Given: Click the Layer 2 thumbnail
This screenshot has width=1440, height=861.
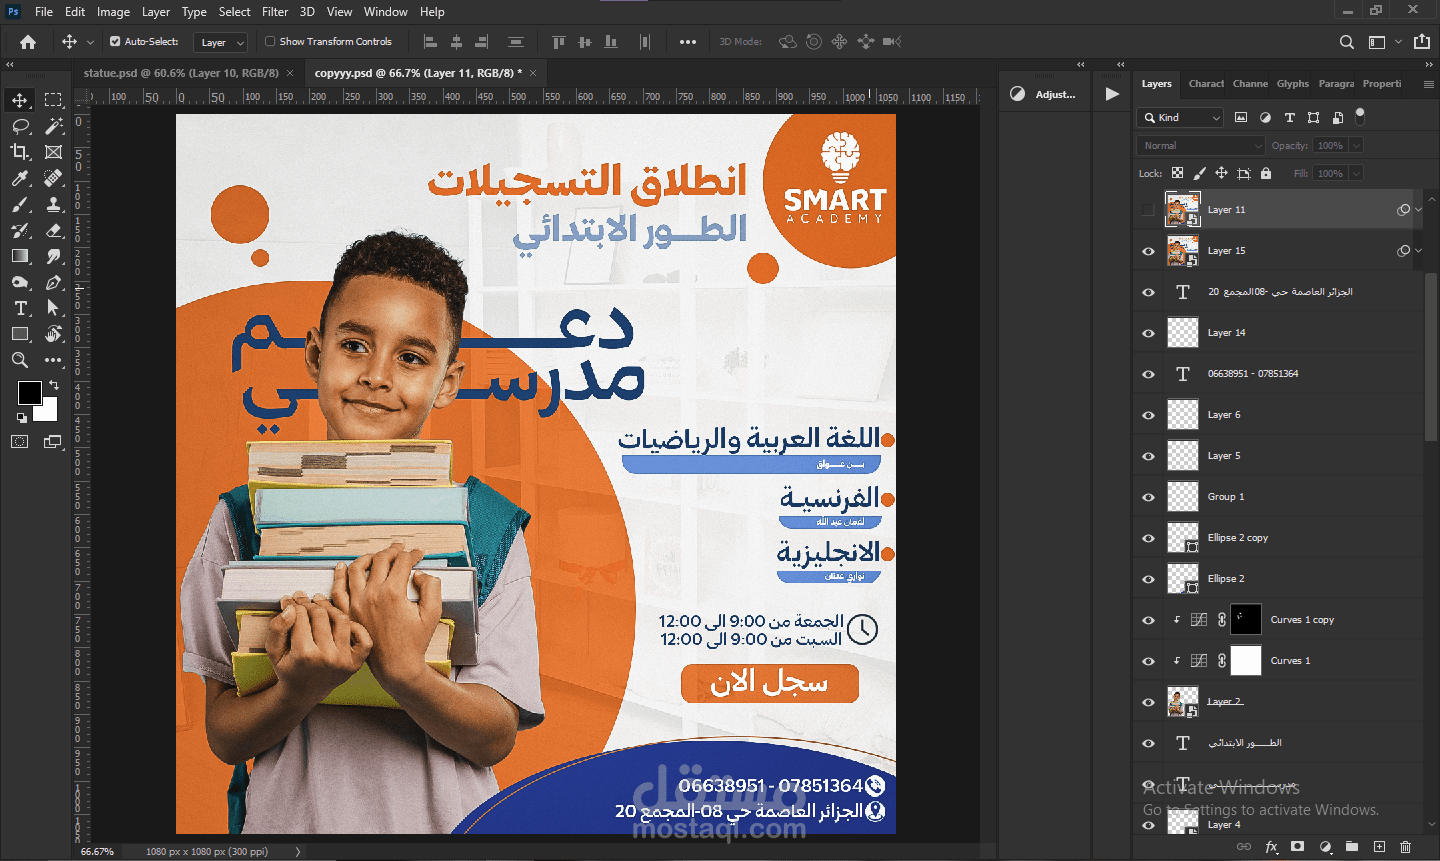Looking at the screenshot, I should [1183, 702].
